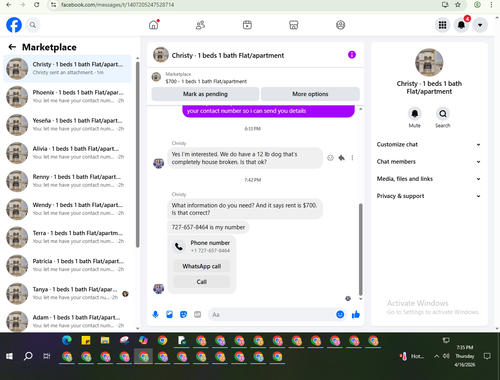Open the Tanya conversation in the list
The image size is (500, 380).
pos(67,293)
